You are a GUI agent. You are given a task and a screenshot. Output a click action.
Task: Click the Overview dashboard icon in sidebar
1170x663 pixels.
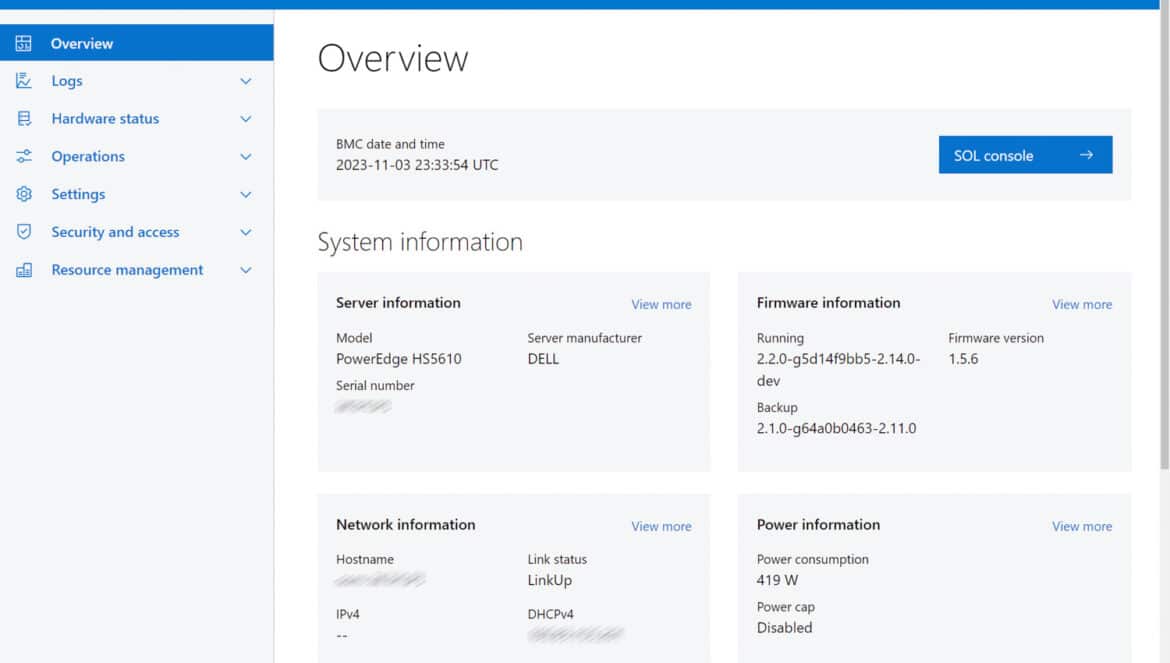tap(24, 43)
